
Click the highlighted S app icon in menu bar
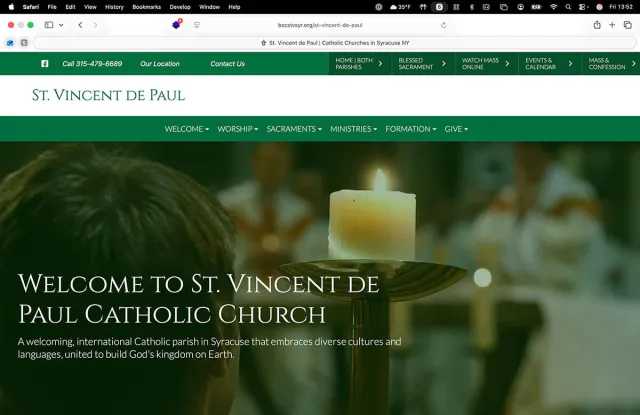(x=439, y=7)
